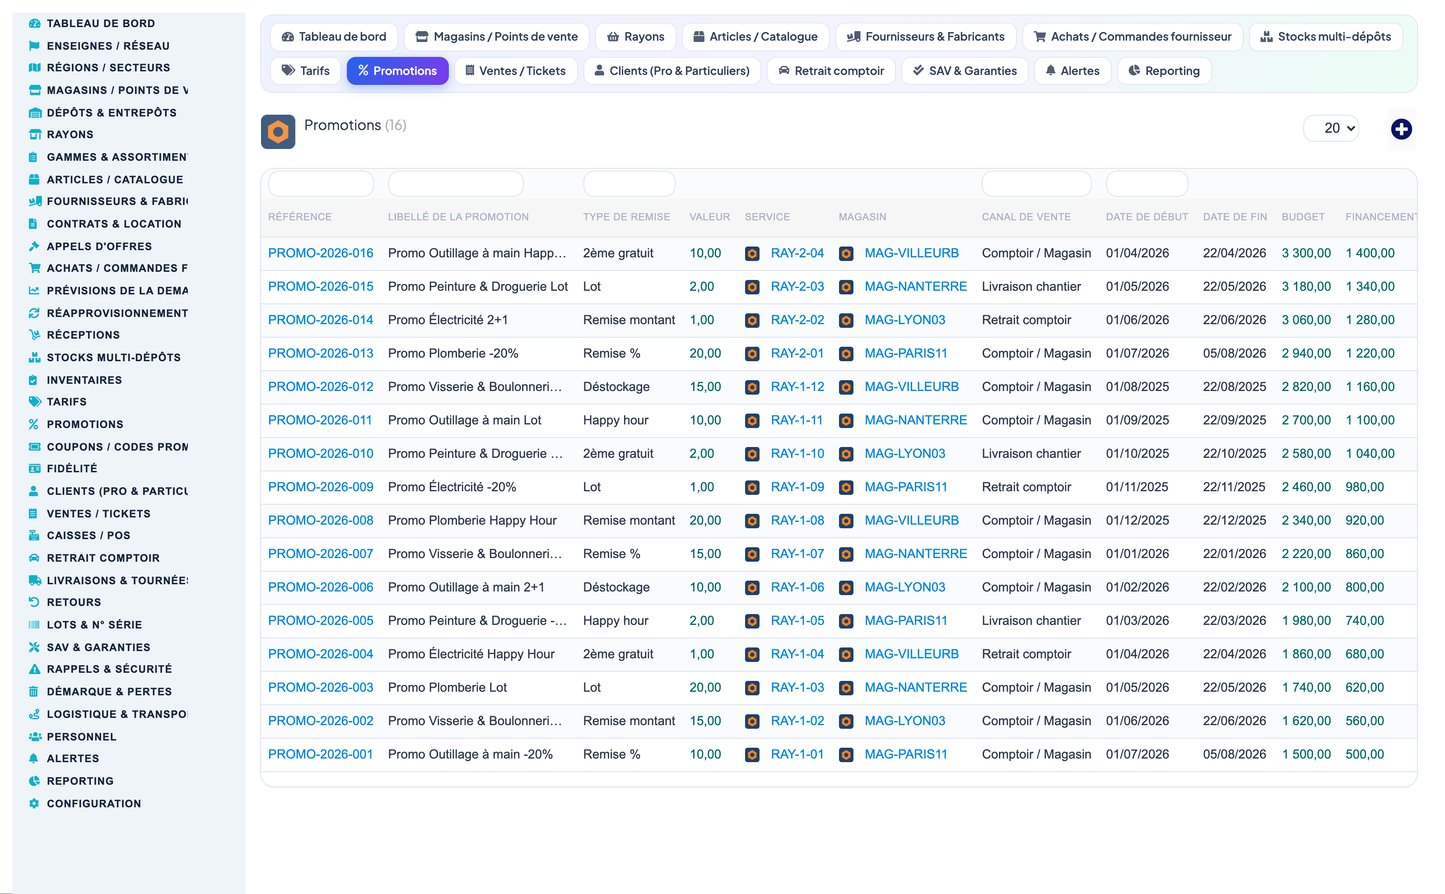Click service icon next to RAY-2-04
Image resolution: width=1445 pixels, height=894 pixels.
point(752,254)
